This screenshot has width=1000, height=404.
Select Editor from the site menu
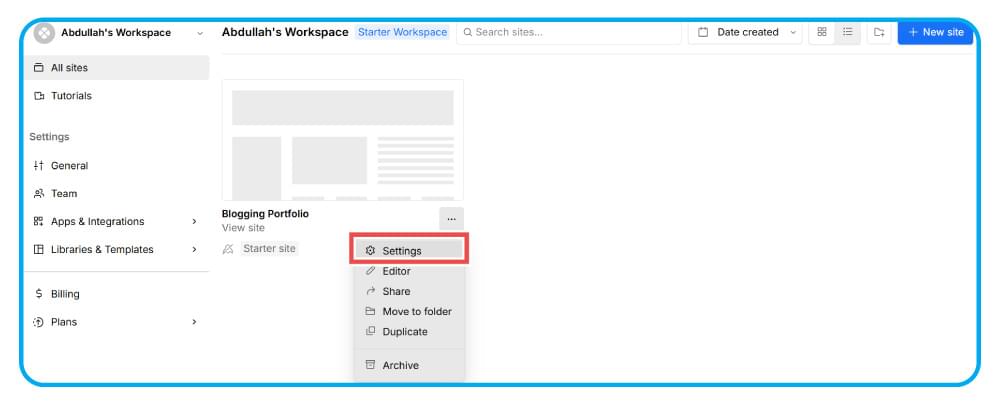click(409, 271)
